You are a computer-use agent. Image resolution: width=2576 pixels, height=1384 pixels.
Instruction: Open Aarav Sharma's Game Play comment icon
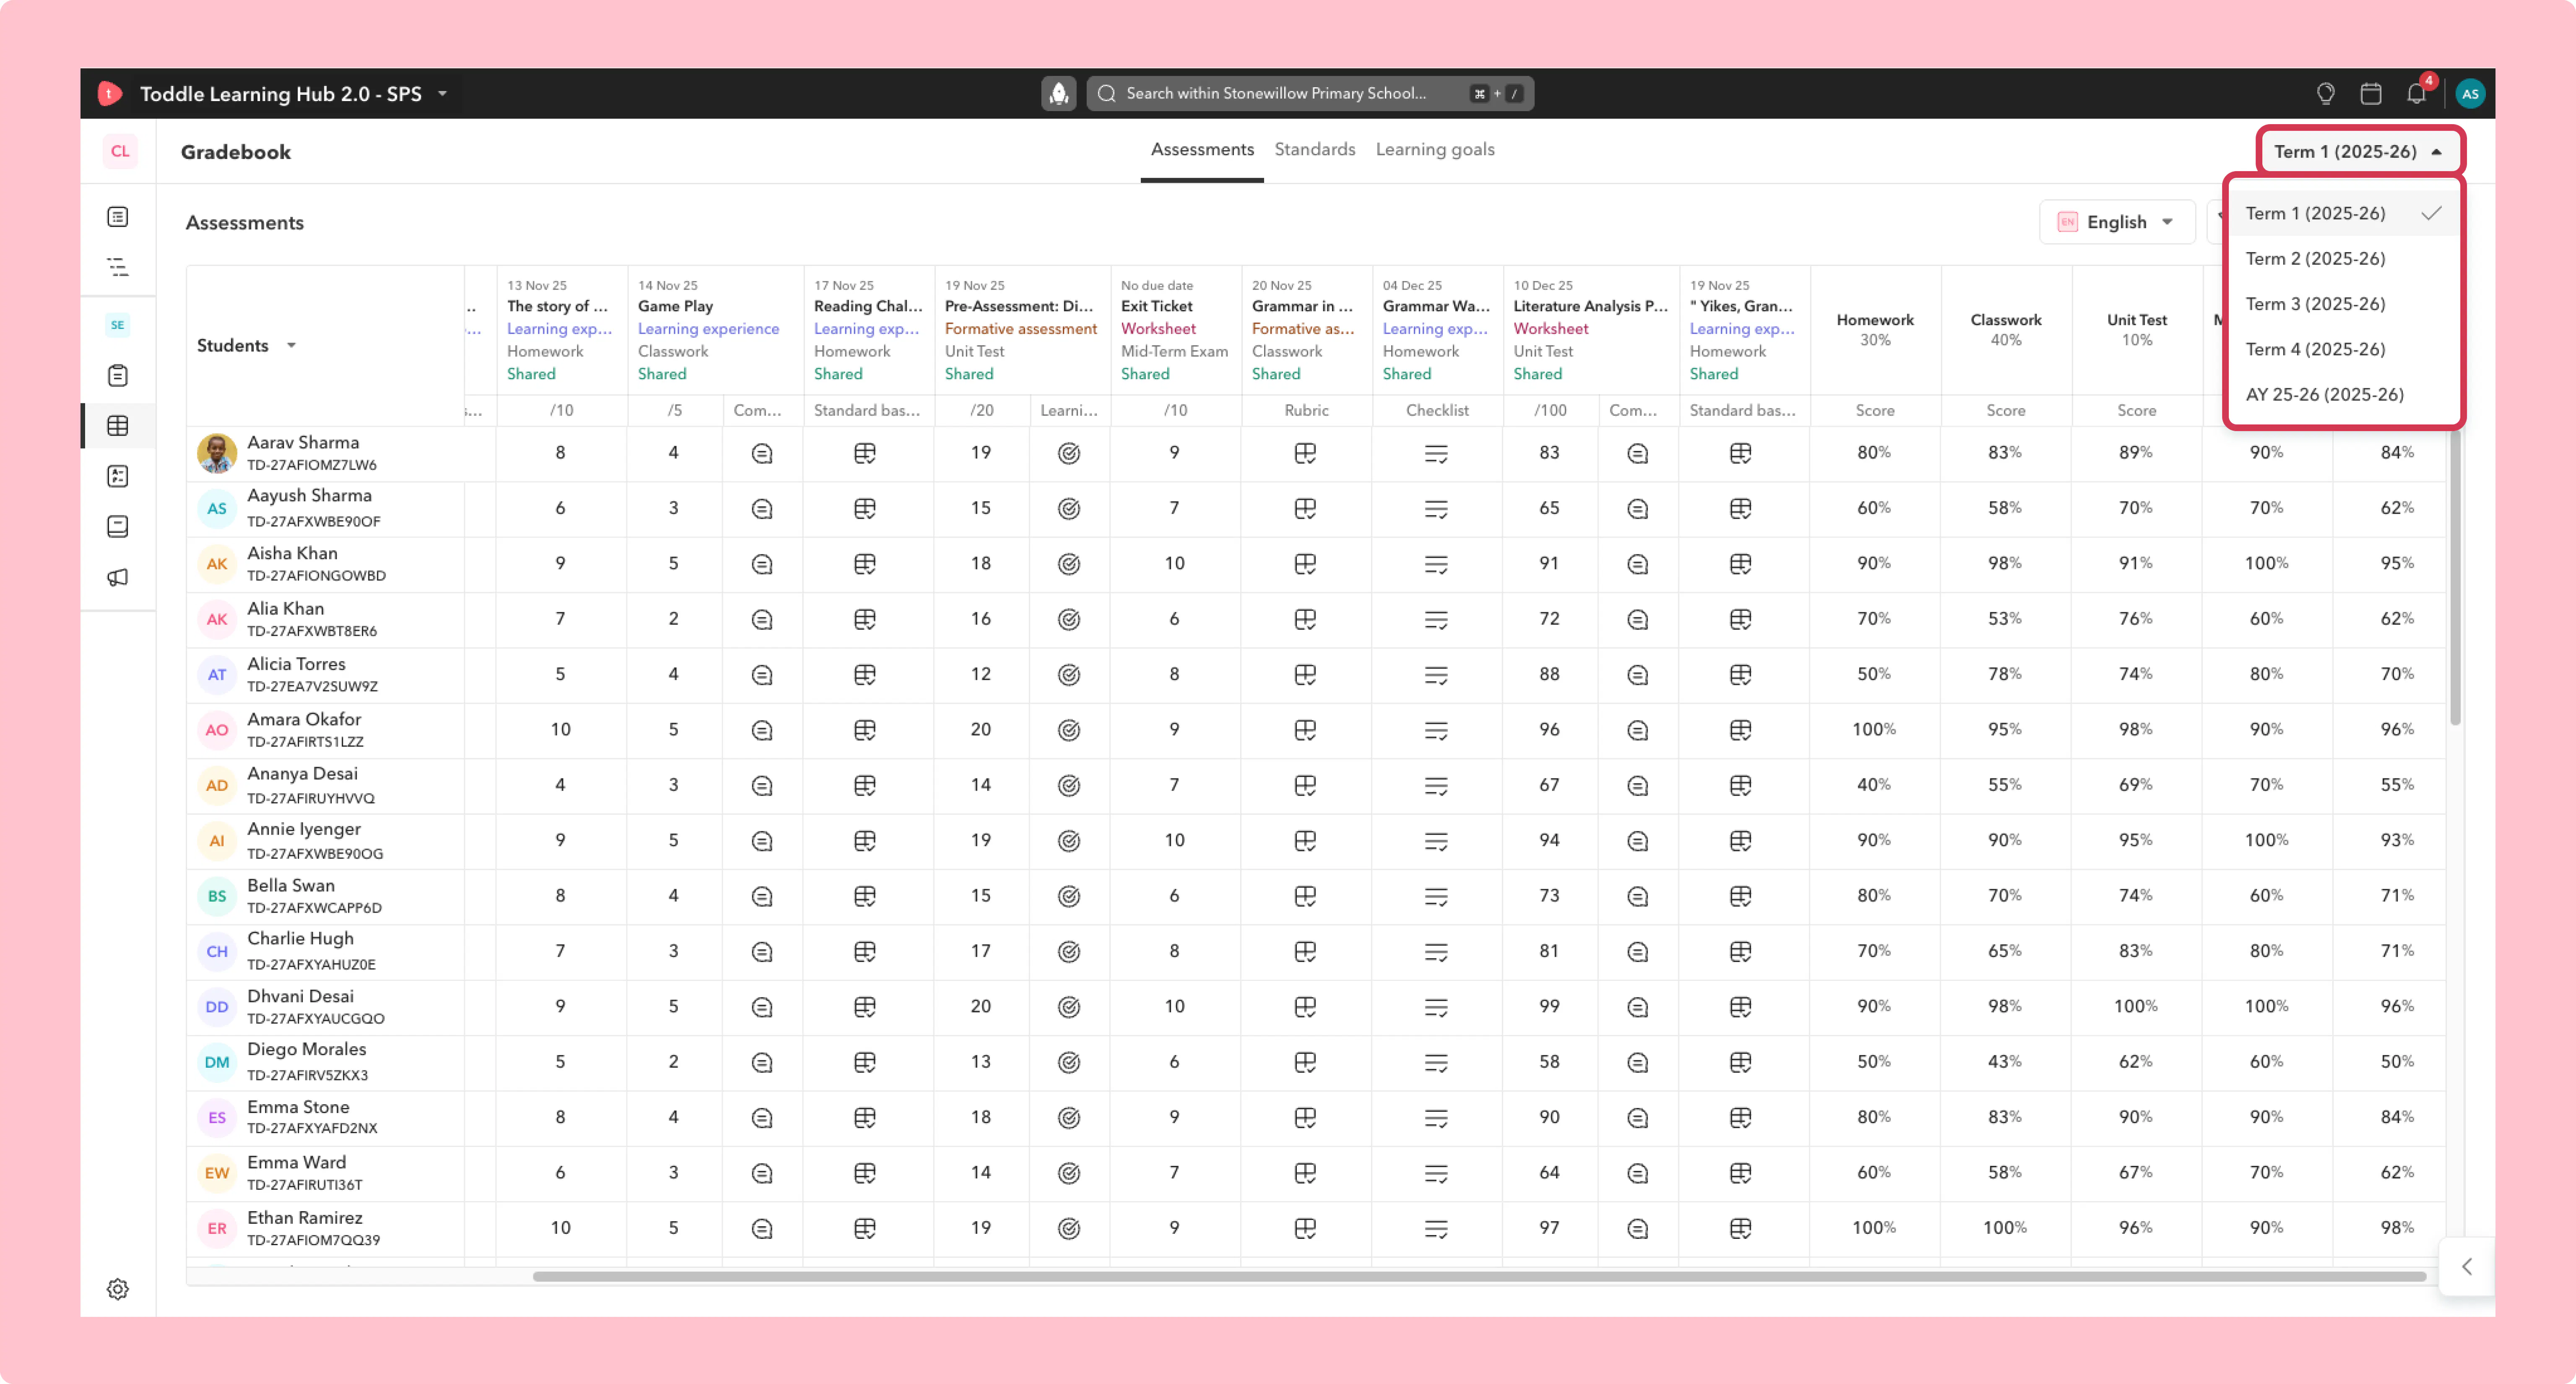pos(762,454)
